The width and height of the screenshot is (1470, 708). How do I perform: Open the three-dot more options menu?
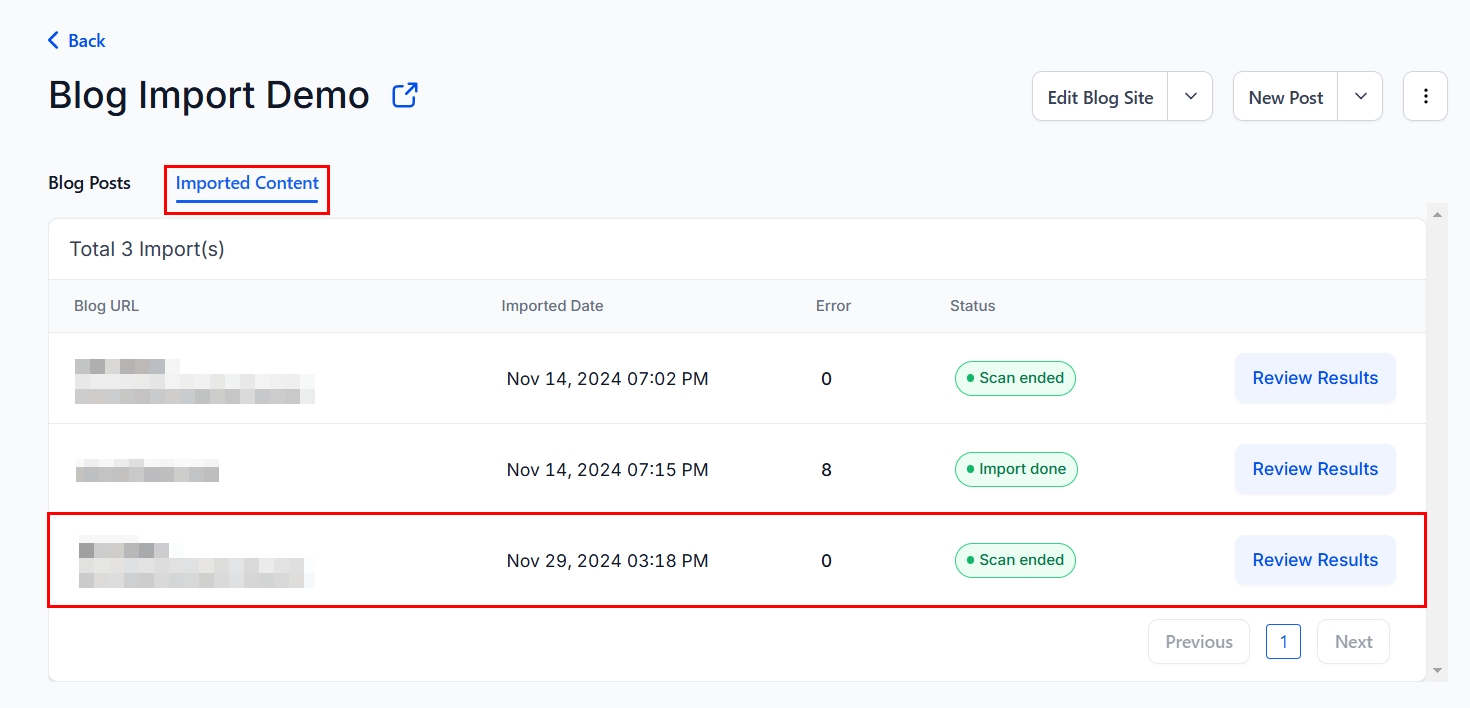pos(1425,97)
